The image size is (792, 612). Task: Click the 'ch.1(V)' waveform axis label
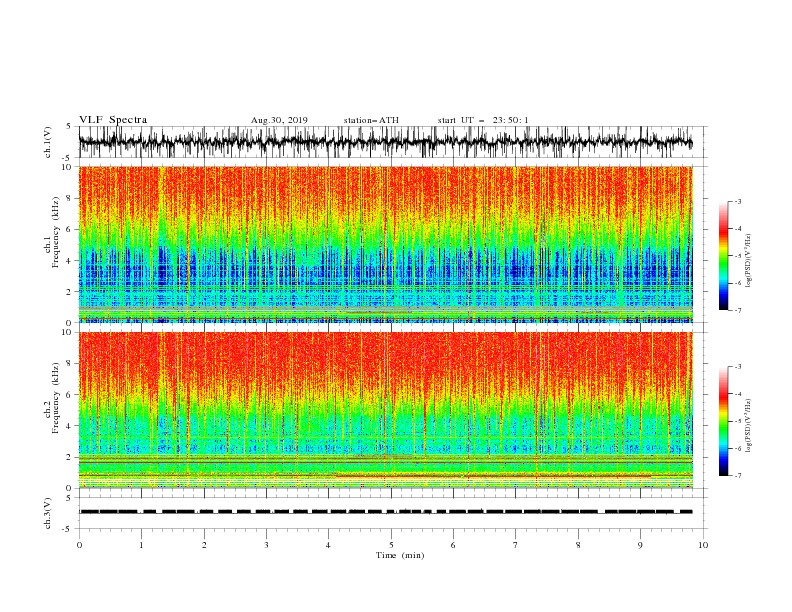pyautogui.click(x=48, y=142)
